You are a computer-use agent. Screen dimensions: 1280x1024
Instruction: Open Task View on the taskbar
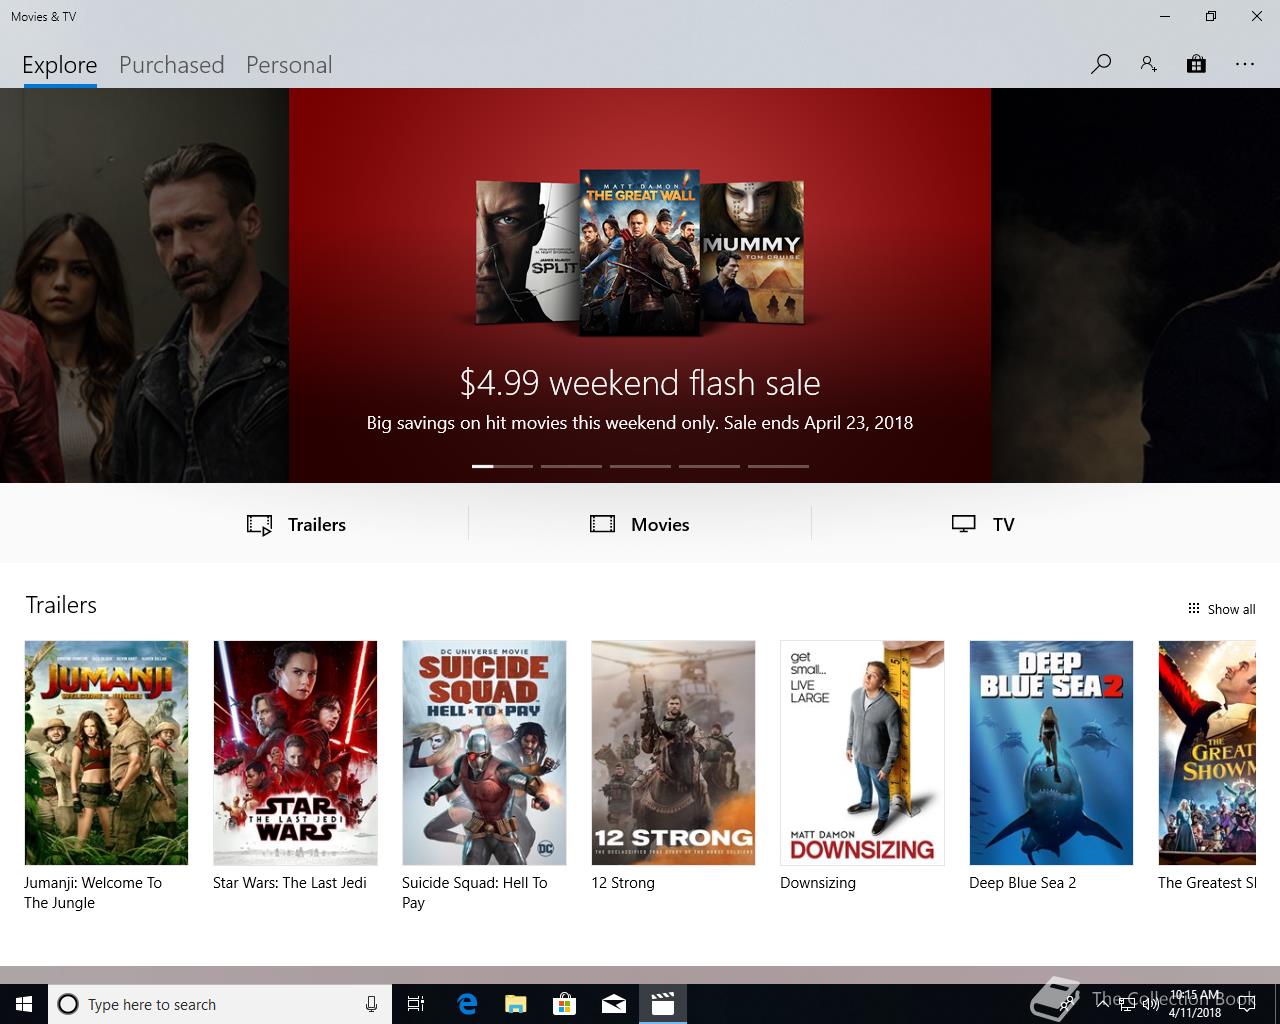416,1004
